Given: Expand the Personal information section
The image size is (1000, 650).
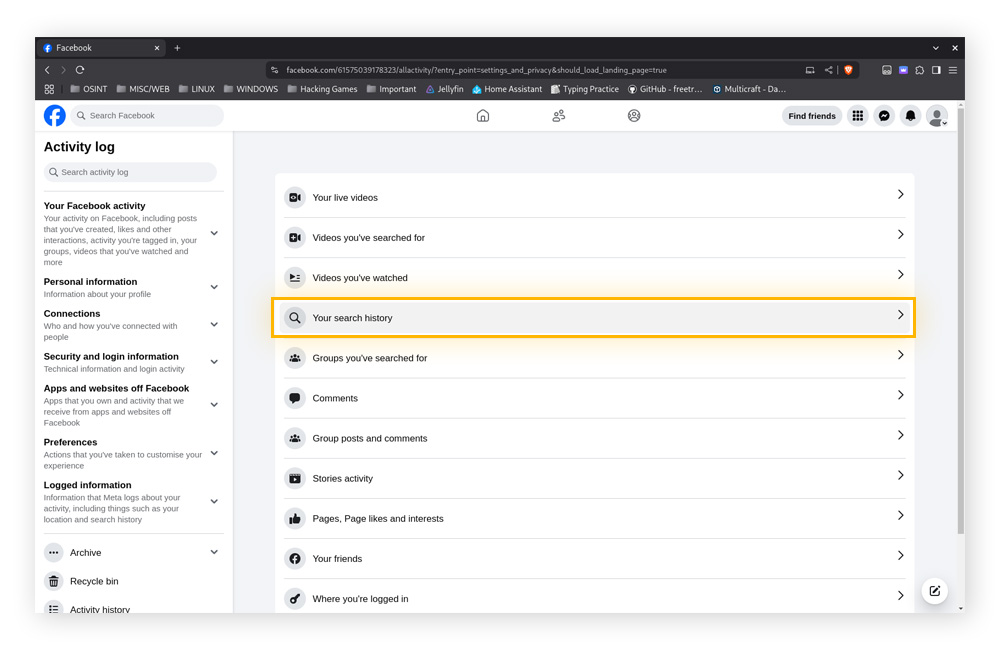Looking at the screenshot, I should pos(214,287).
